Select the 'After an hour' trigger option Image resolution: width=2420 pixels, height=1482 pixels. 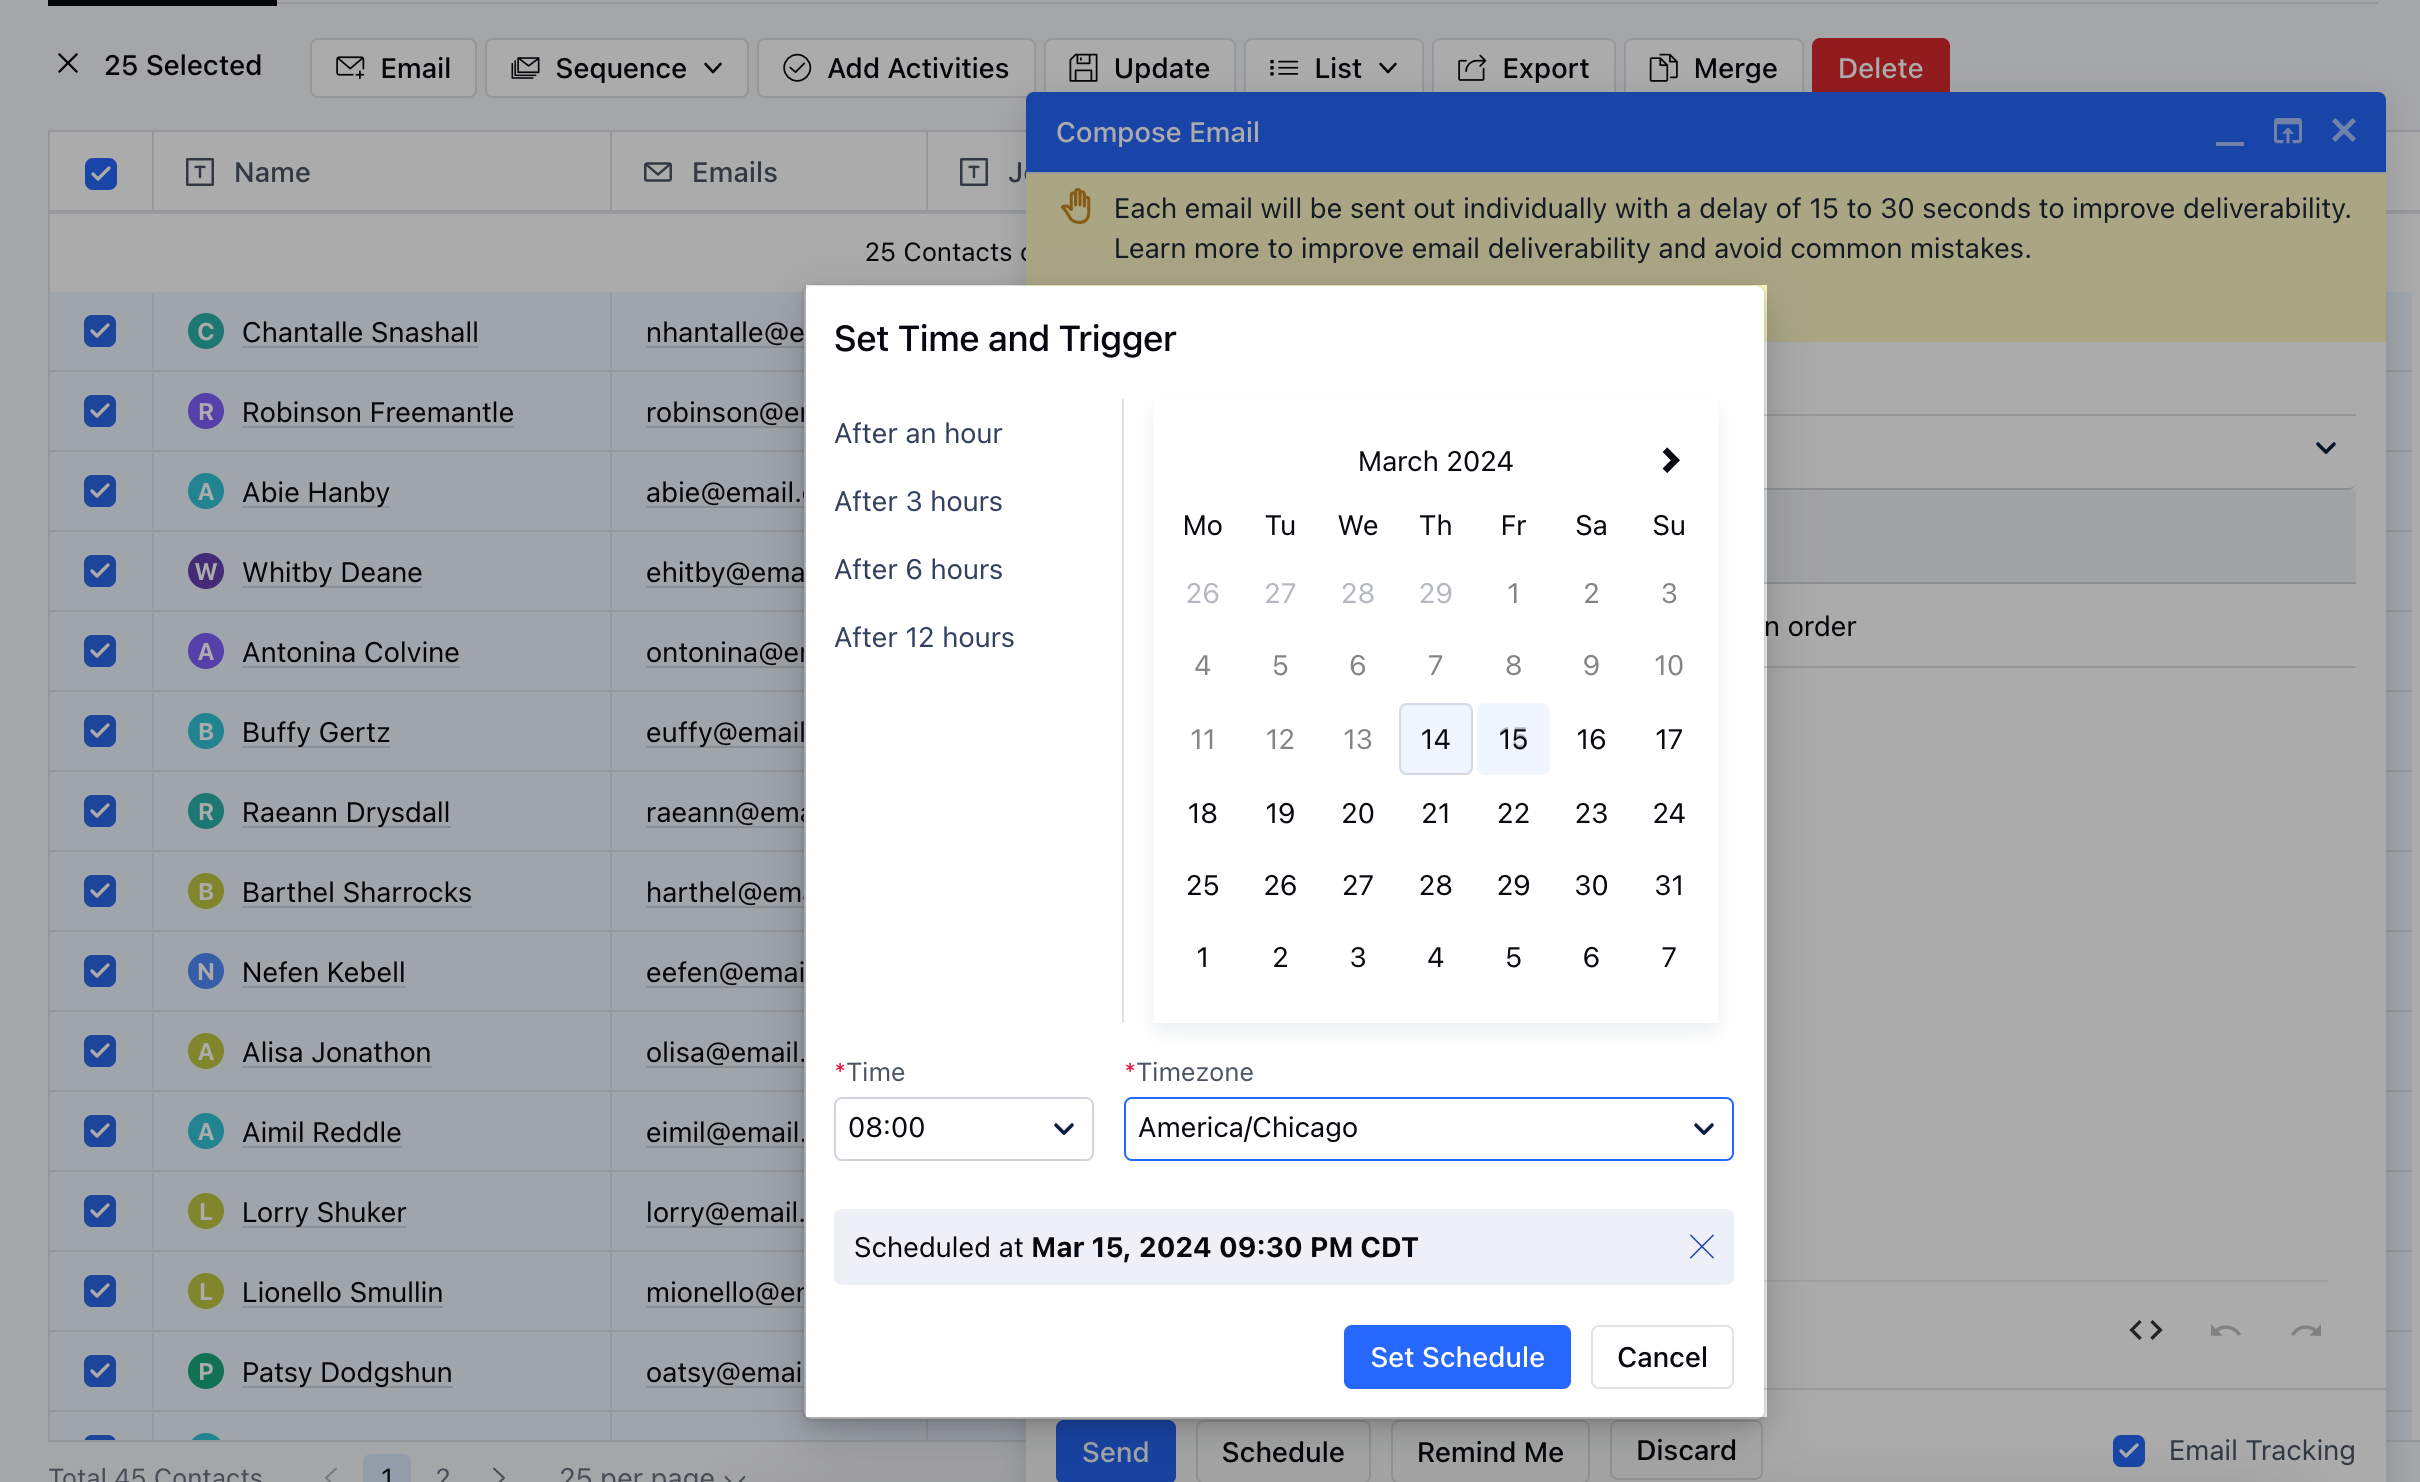pos(917,433)
